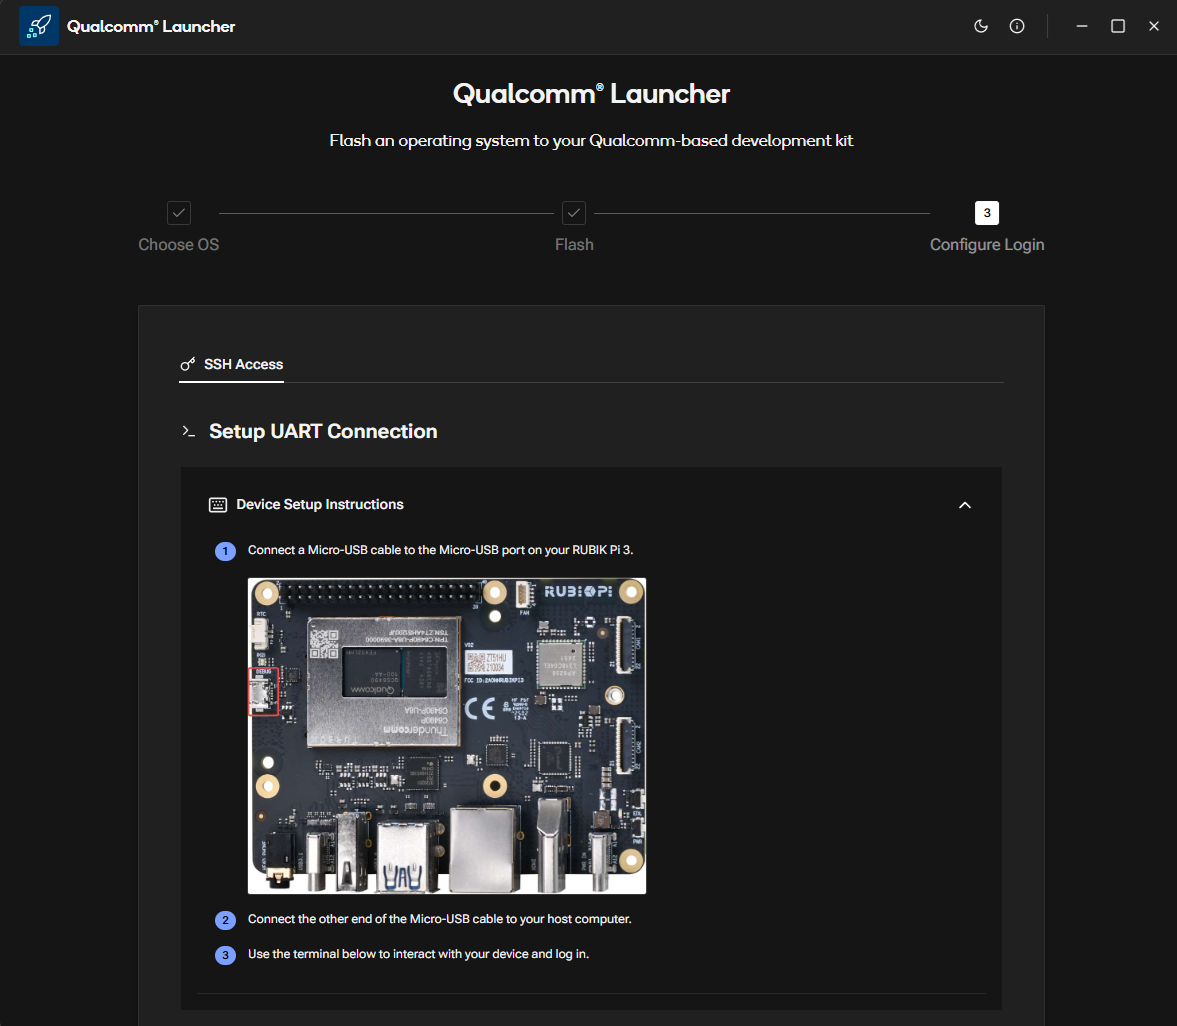The height and width of the screenshot is (1026, 1177).
Task: Click the Flash step label
Action: 574,245
